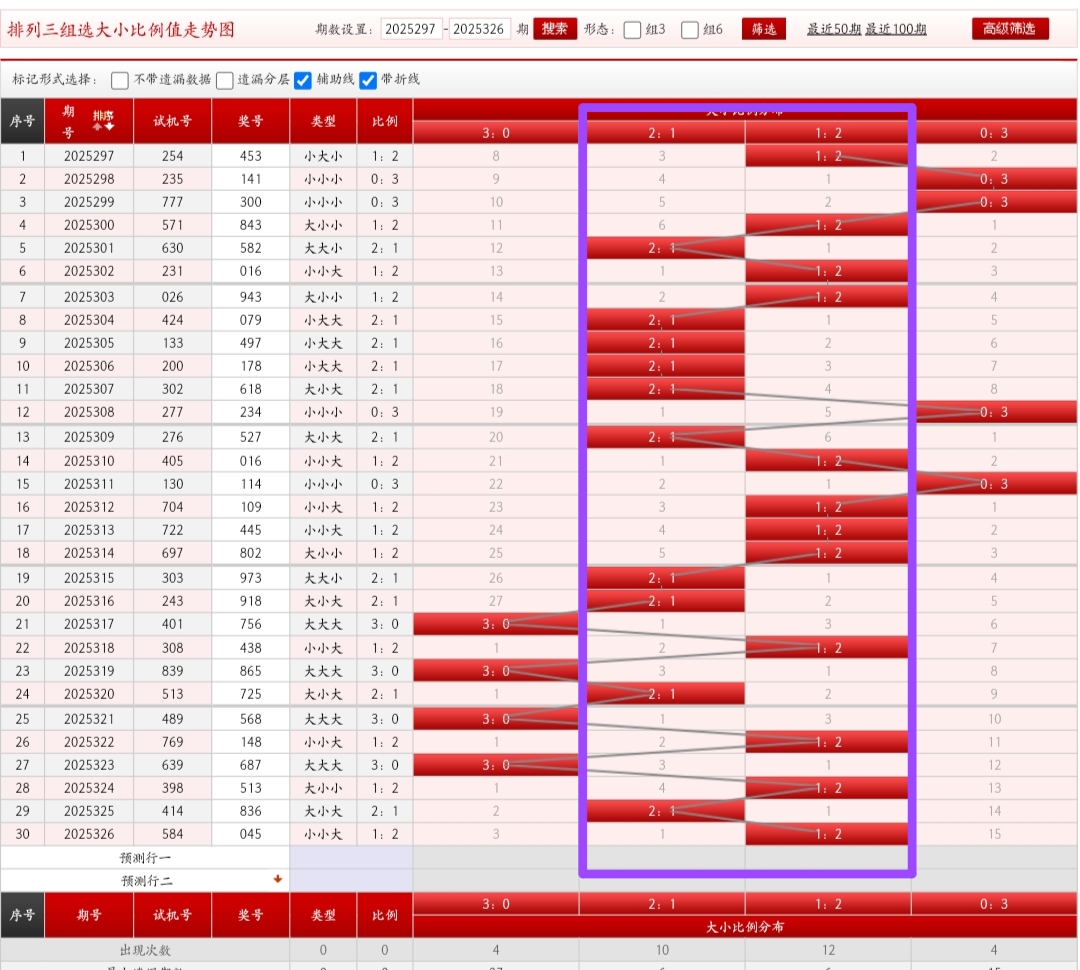Viewport: 1080px width, 970px height.
Task: Click the top 0:3 column header
Action: pos(993,133)
